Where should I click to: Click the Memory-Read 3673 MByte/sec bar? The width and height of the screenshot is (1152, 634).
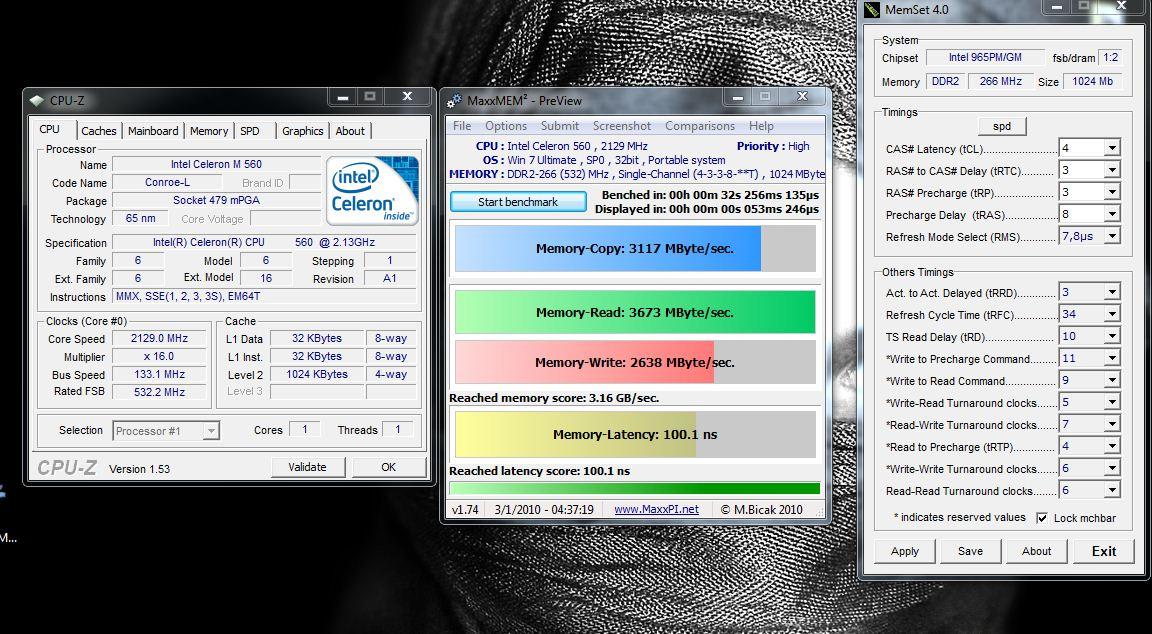pyautogui.click(x=635, y=312)
